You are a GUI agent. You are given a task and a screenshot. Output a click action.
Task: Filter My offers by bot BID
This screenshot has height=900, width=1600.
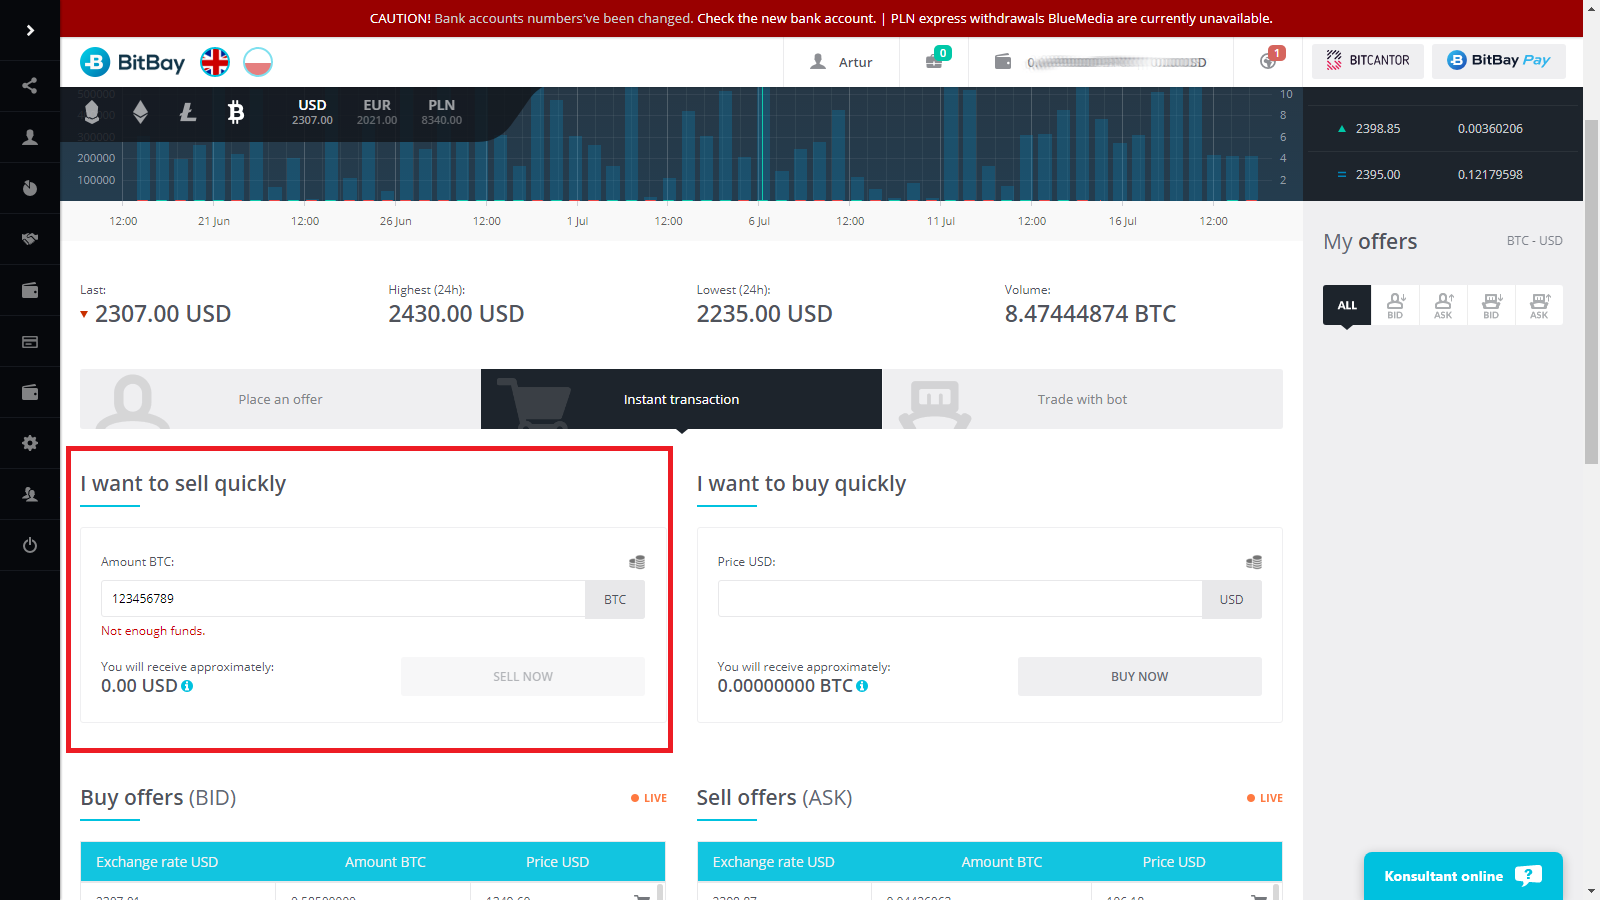[x=1491, y=305]
